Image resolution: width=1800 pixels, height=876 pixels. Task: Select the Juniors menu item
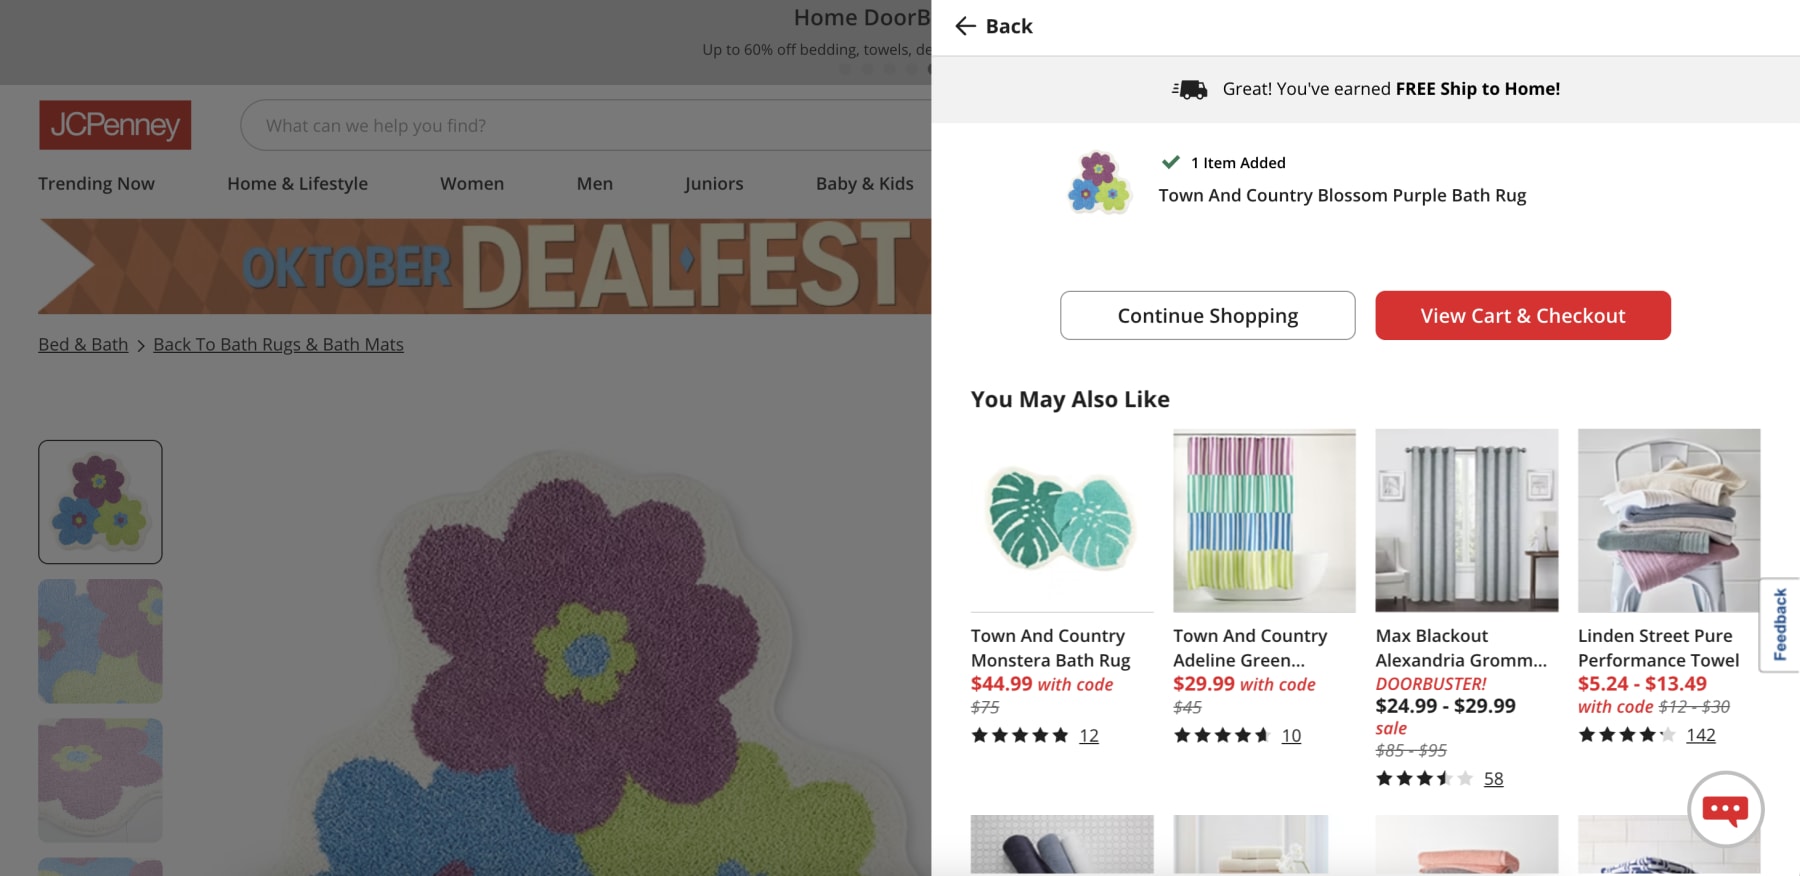[713, 184]
